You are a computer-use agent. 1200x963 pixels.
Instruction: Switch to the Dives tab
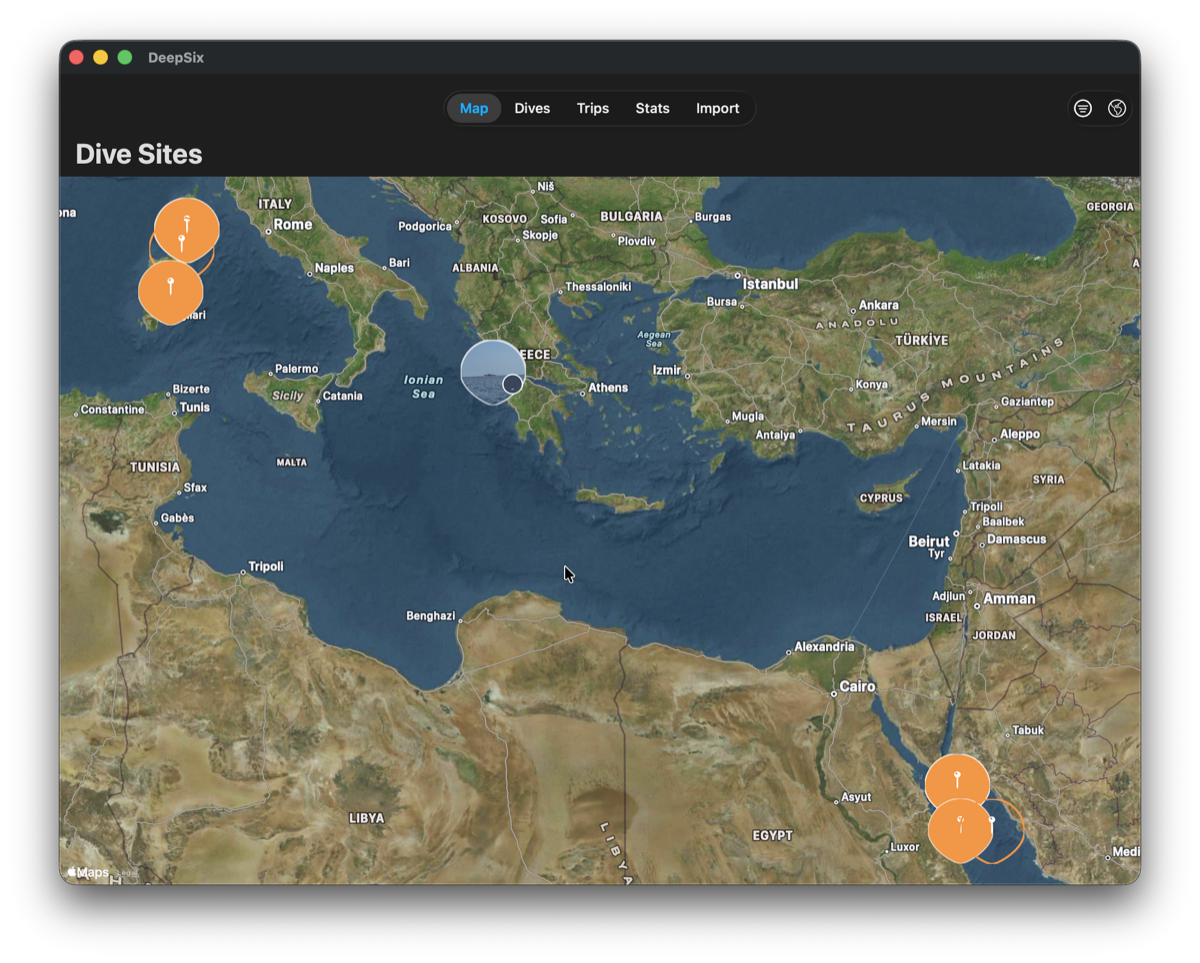click(532, 108)
